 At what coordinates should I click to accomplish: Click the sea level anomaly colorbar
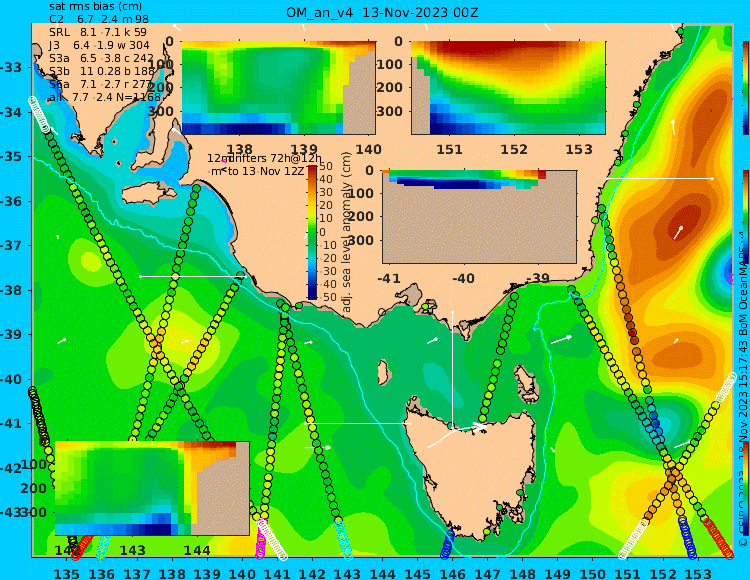pyautogui.click(x=312, y=232)
